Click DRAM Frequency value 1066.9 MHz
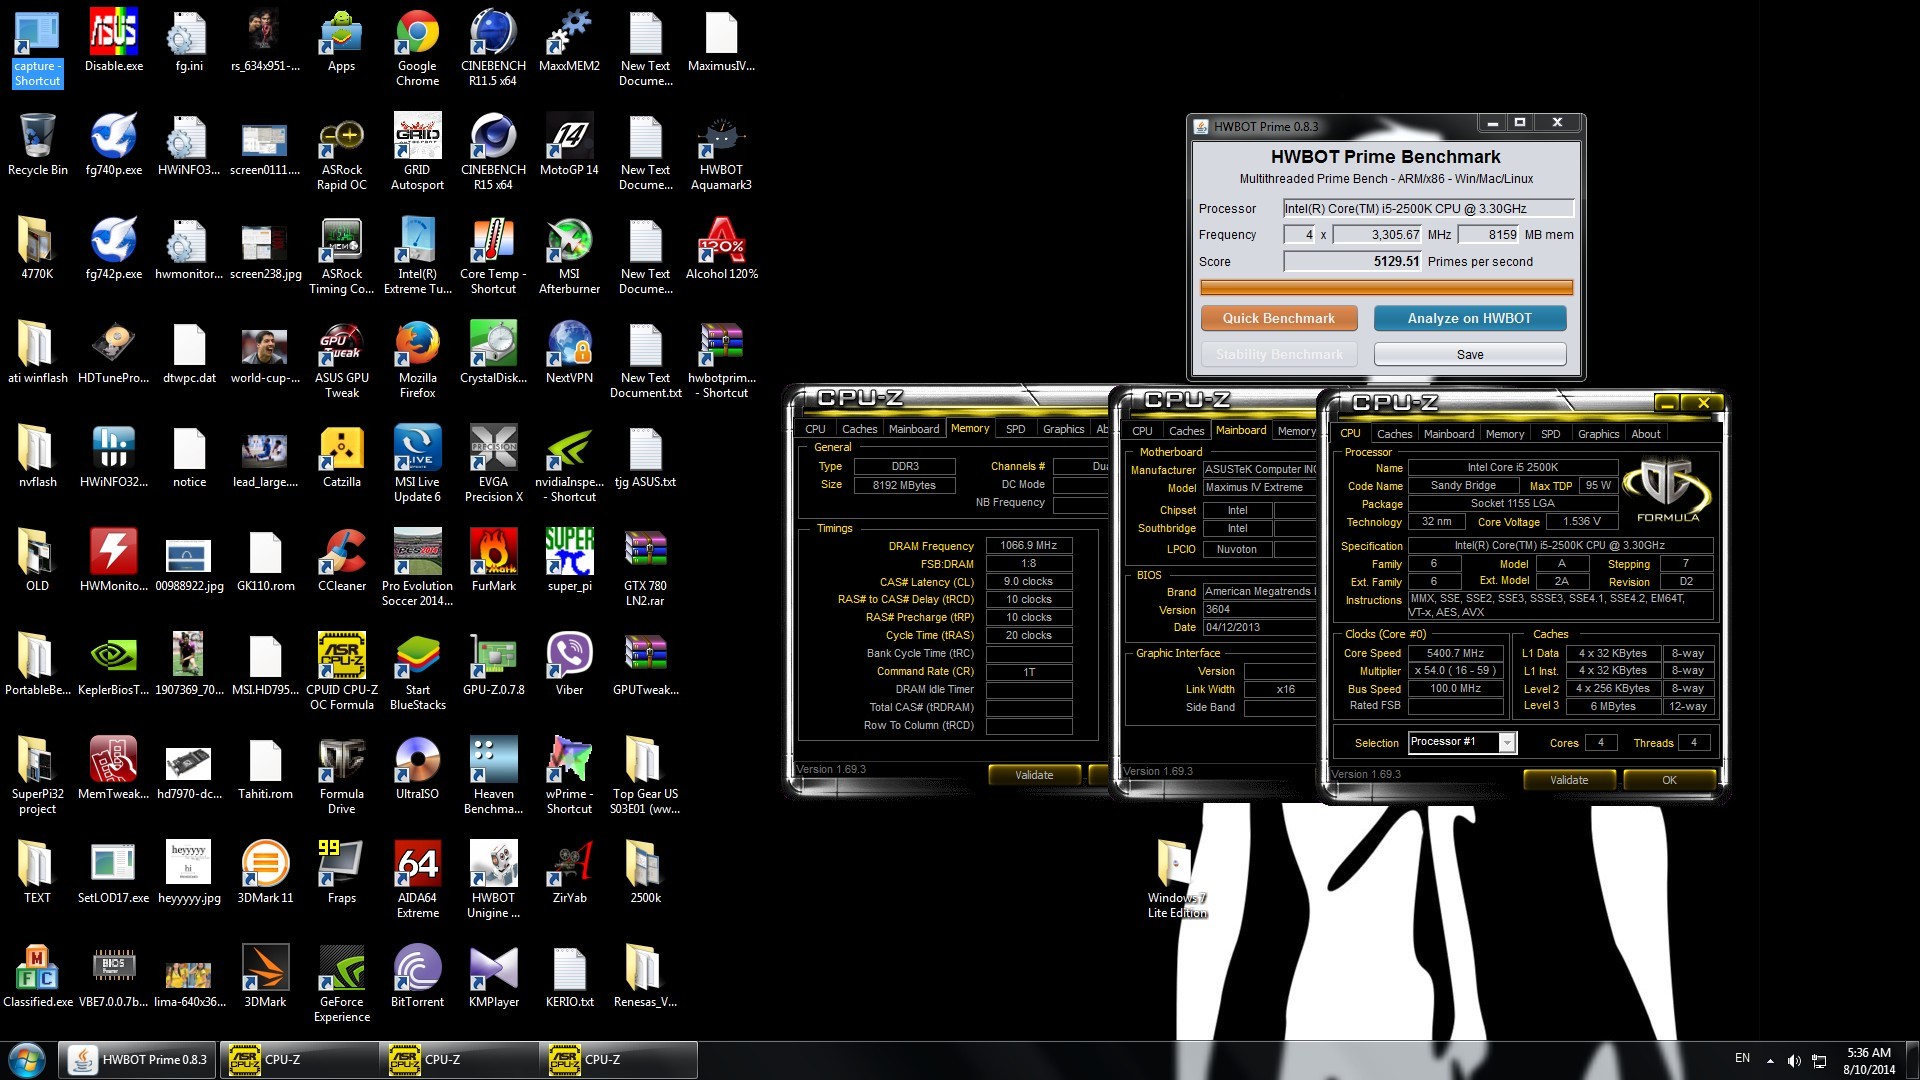The width and height of the screenshot is (1920, 1080). tap(1028, 545)
